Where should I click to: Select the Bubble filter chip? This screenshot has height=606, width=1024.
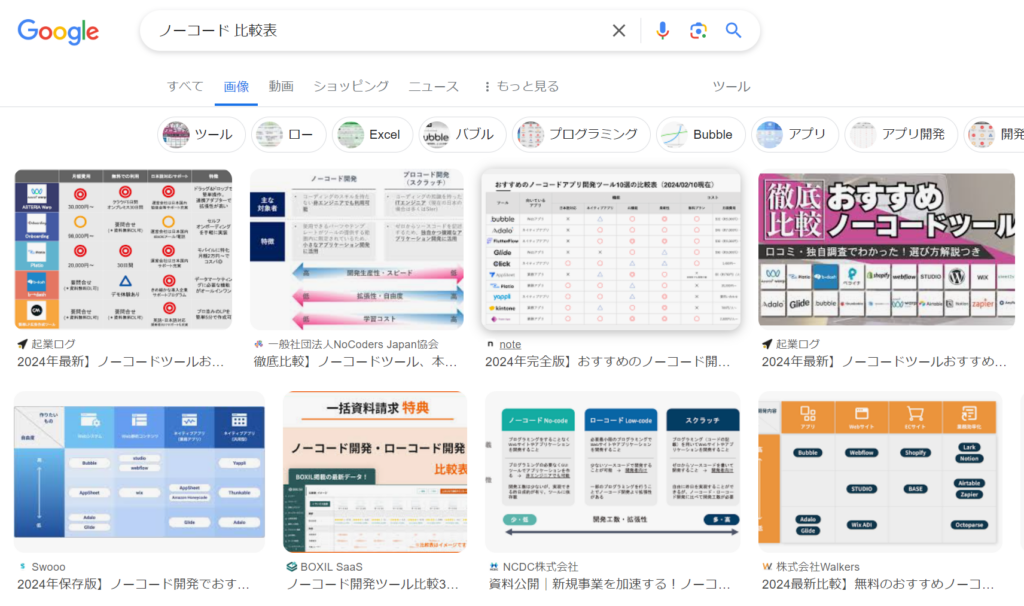coord(701,135)
